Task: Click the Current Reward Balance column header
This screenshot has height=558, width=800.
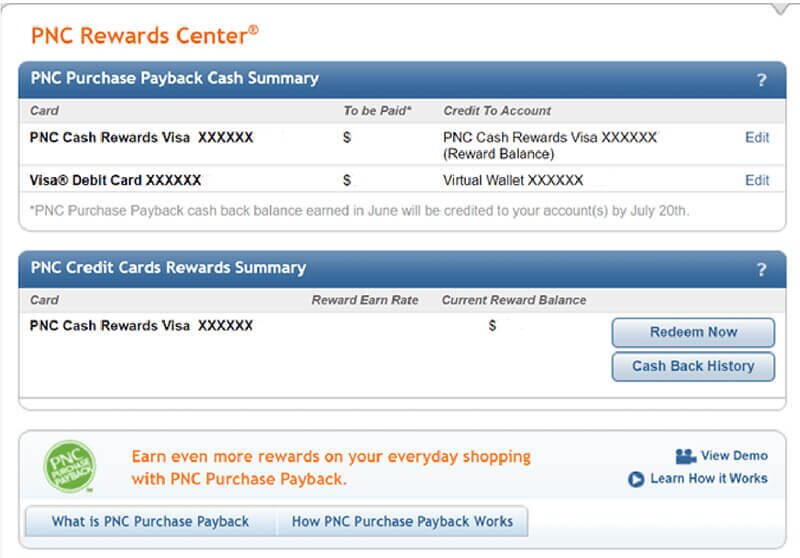Action: click(514, 300)
